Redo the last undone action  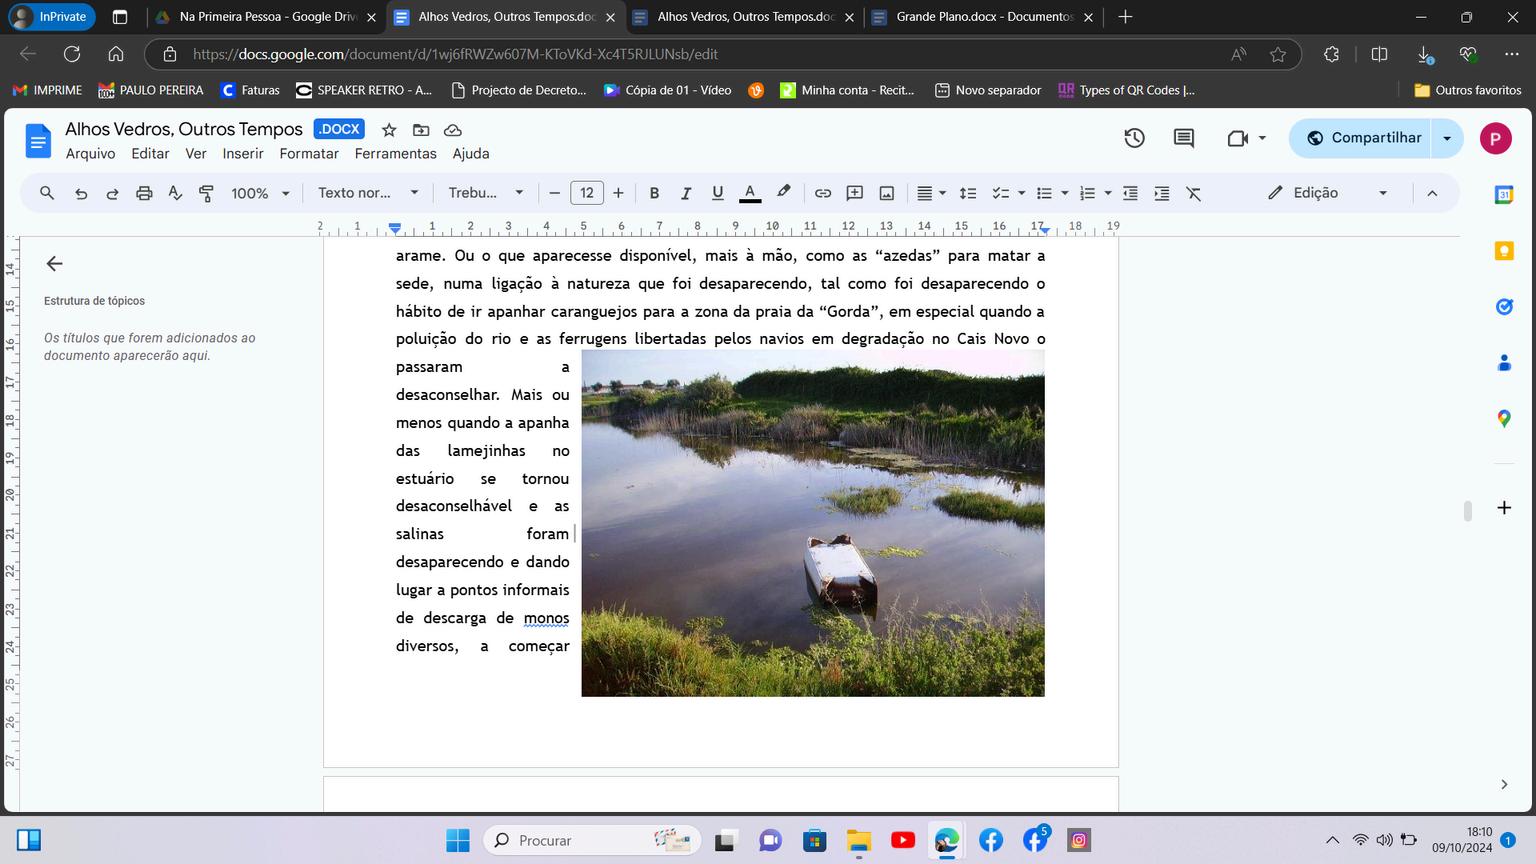click(x=112, y=193)
